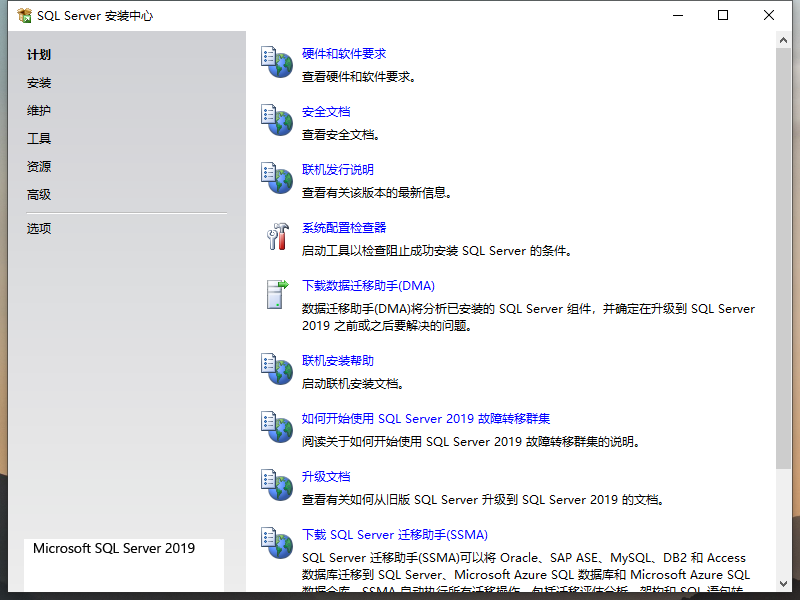Click the wrench tools icon for 系统配置检查器
The width and height of the screenshot is (800, 600).
[278, 236]
